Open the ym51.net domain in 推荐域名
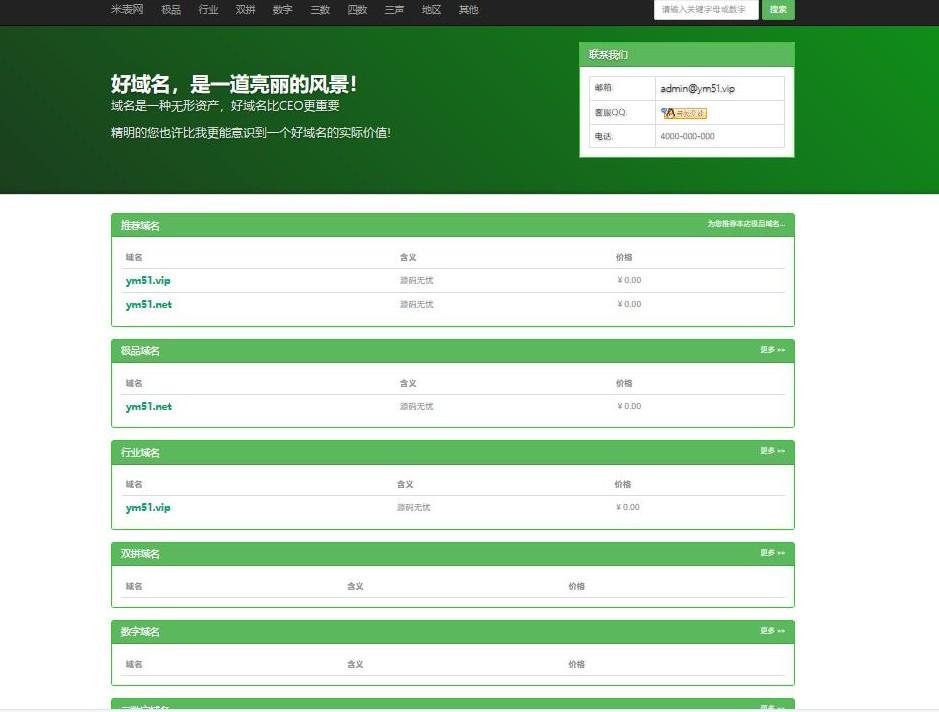Screen dimensions: 939x712 click(x=148, y=304)
